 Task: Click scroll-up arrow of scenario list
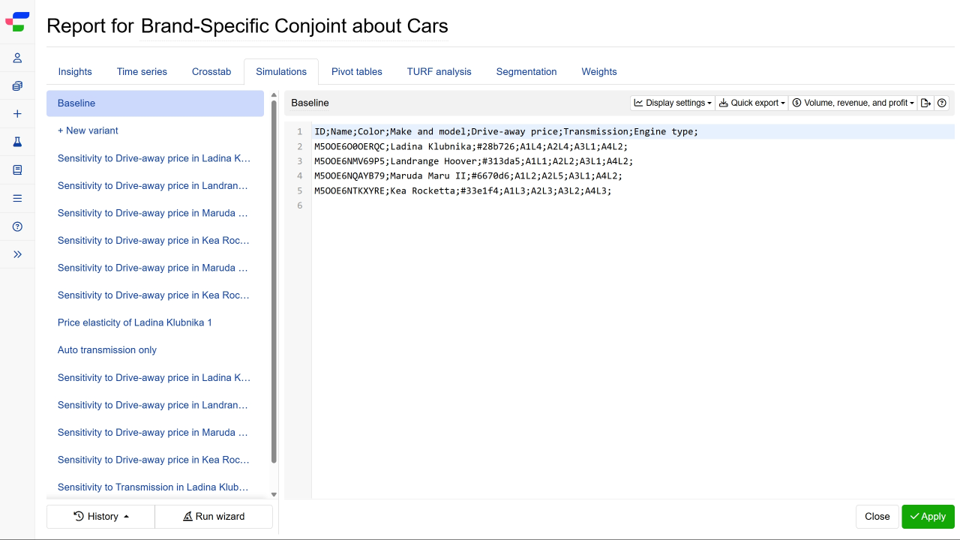(x=274, y=96)
